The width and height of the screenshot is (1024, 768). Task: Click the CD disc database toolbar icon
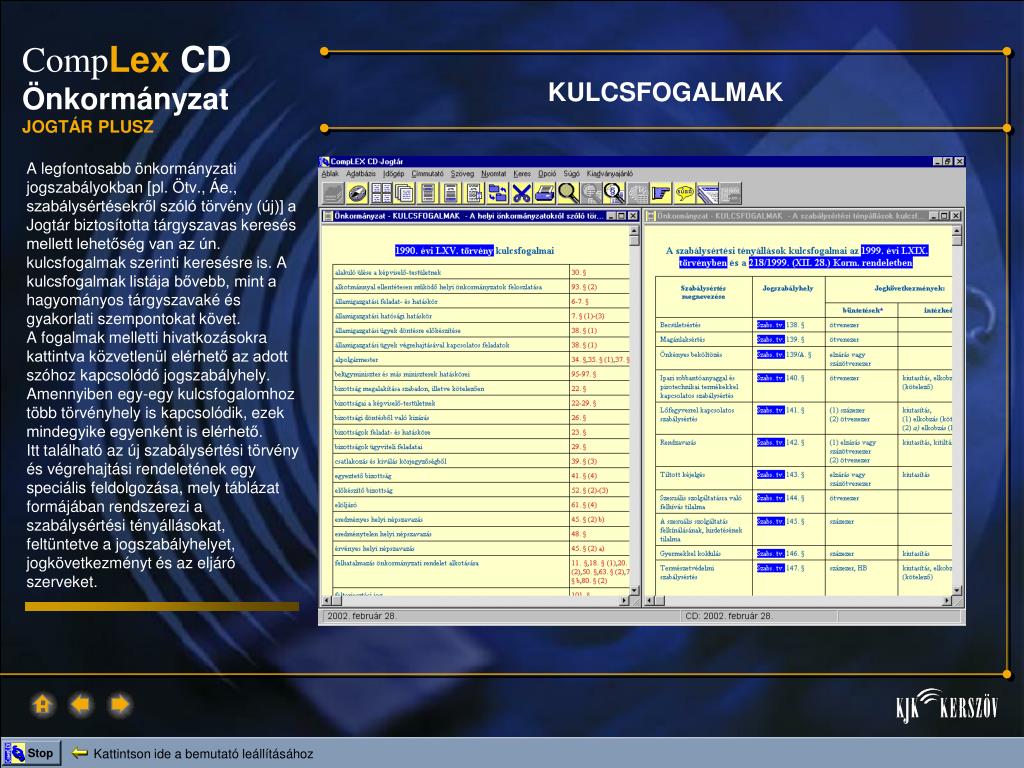(x=357, y=193)
